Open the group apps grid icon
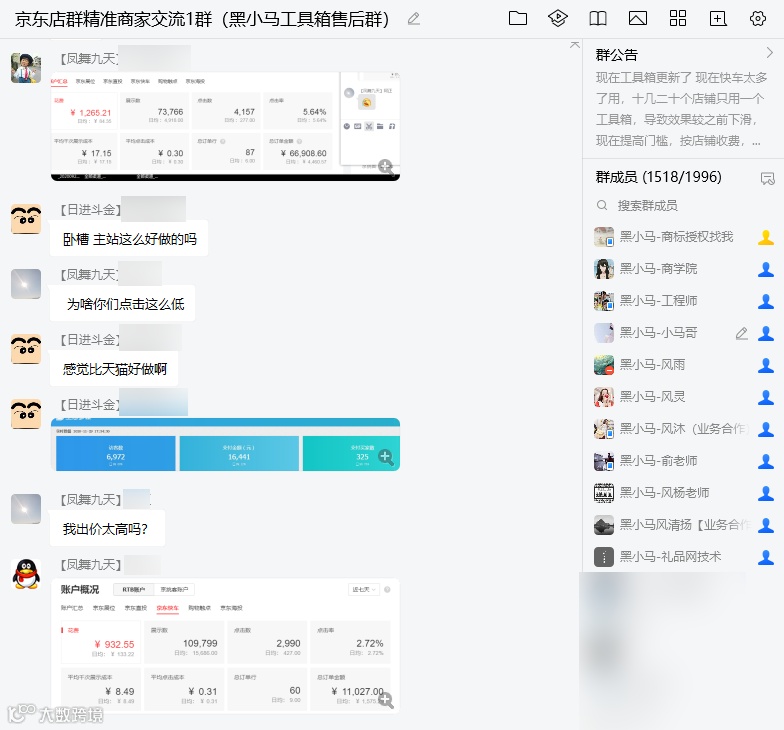The height and width of the screenshot is (730, 784). [x=678, y=18]
